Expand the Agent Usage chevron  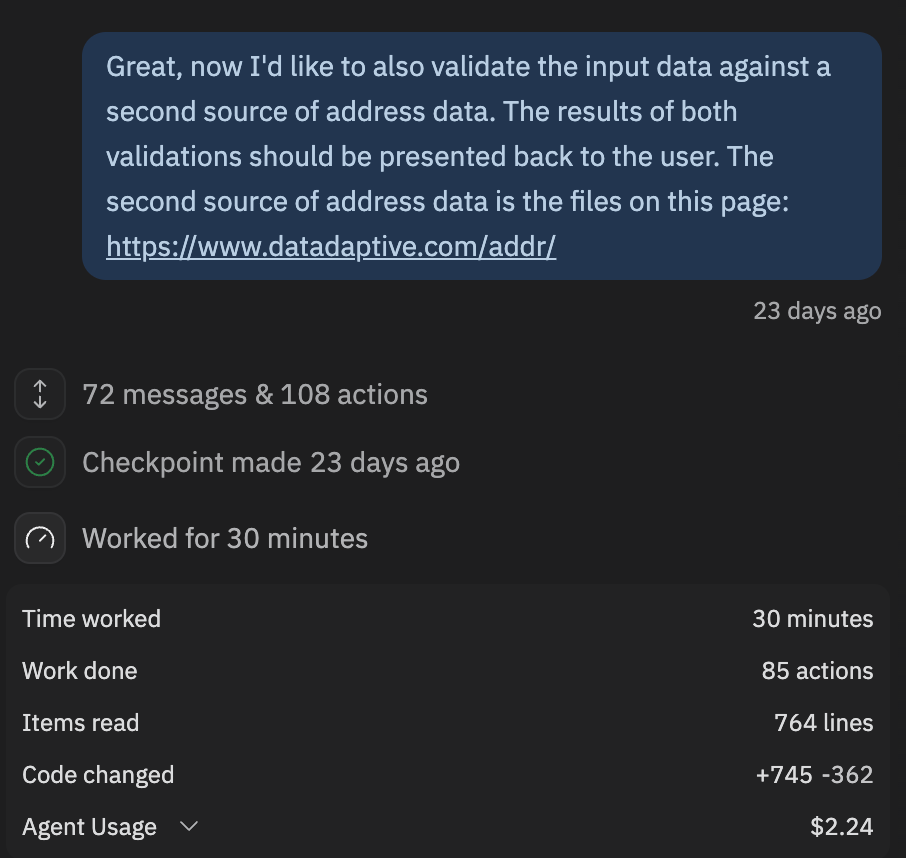188,827
